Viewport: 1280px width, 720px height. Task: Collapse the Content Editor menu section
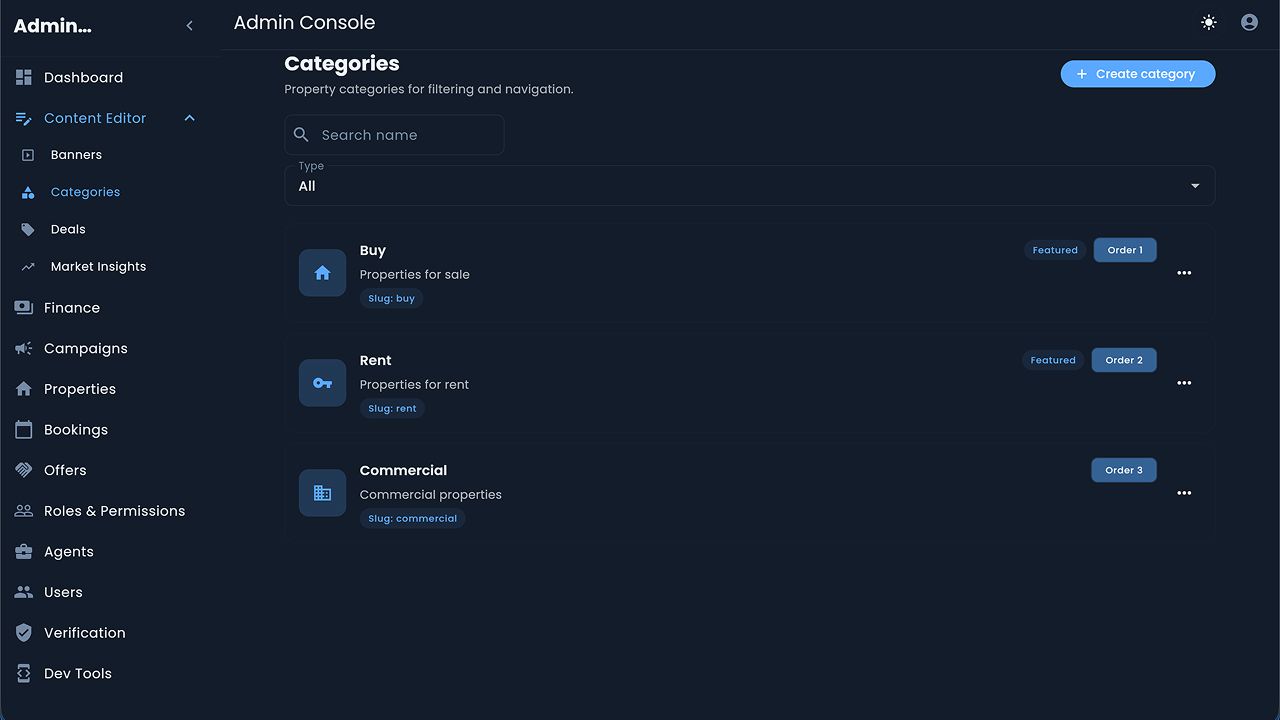(190, 118)
